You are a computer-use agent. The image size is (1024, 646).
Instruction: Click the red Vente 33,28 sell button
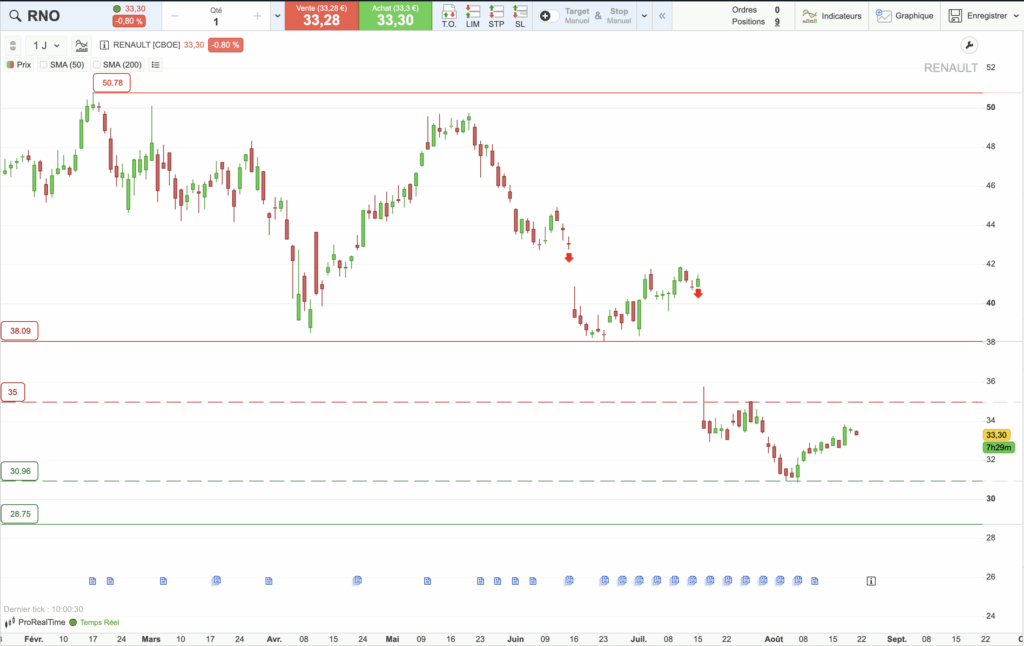point(320,16)
